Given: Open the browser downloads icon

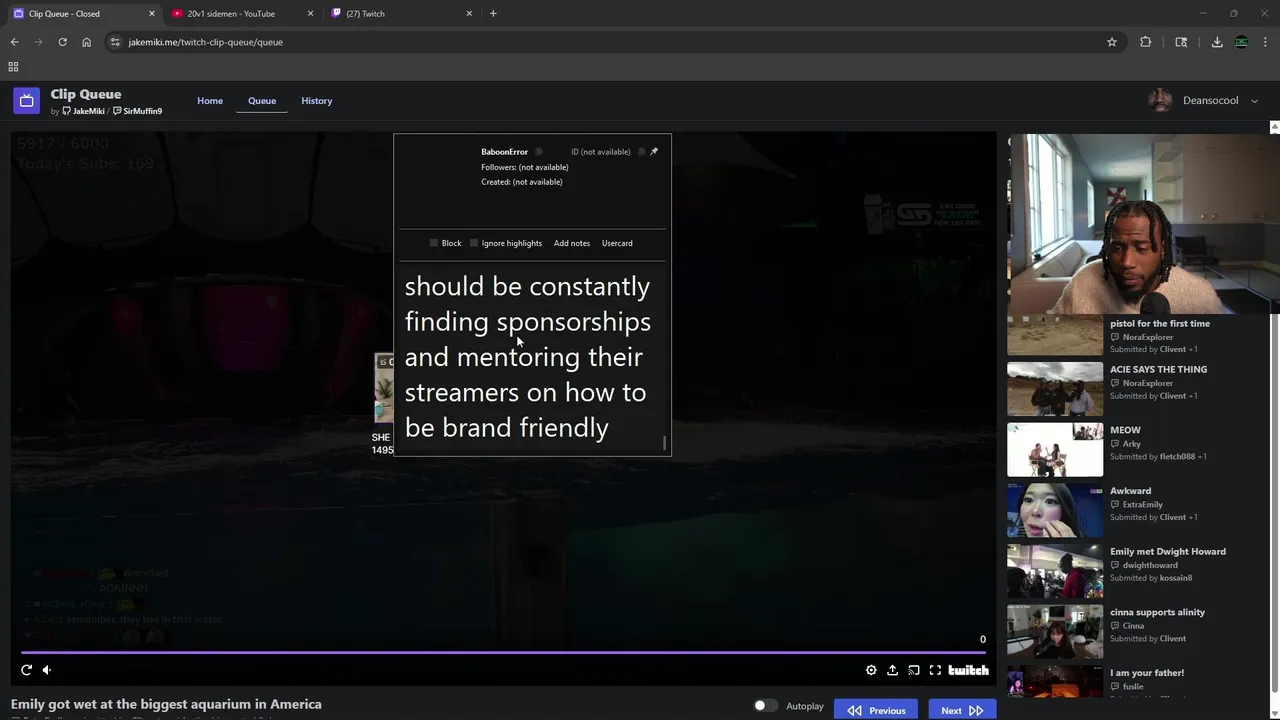Looking at the screenshot, I should coord(1217,42).
